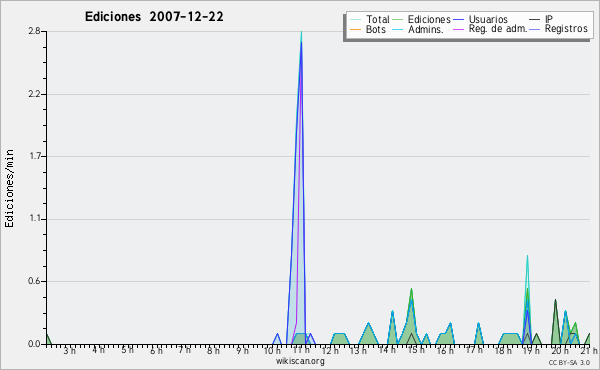This screenshot has width=600, height=370.
Task: Click the green Ediciones legend color line
Action: coord(398,19)
